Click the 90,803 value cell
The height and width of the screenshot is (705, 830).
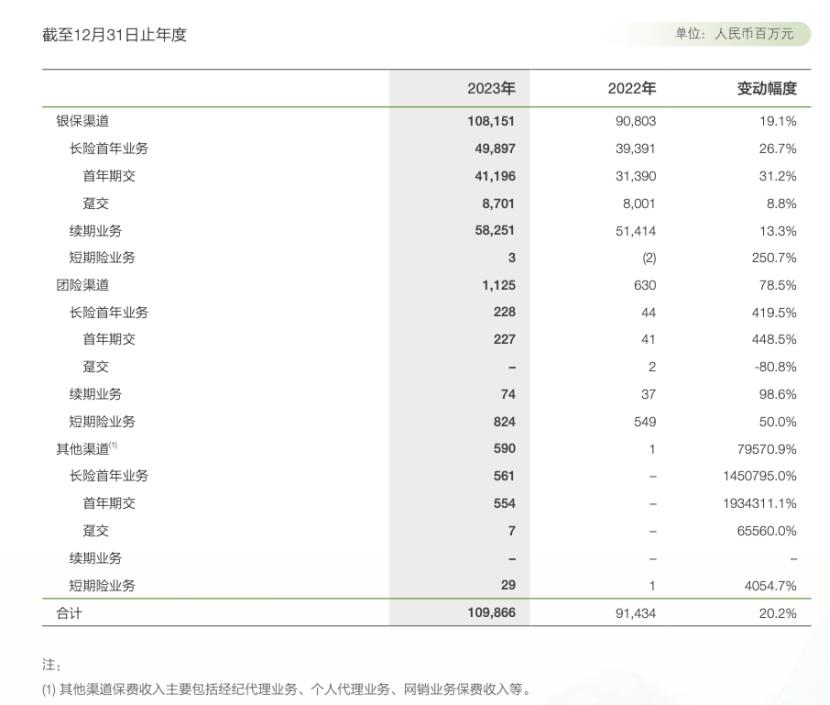(x=636, y=122)
